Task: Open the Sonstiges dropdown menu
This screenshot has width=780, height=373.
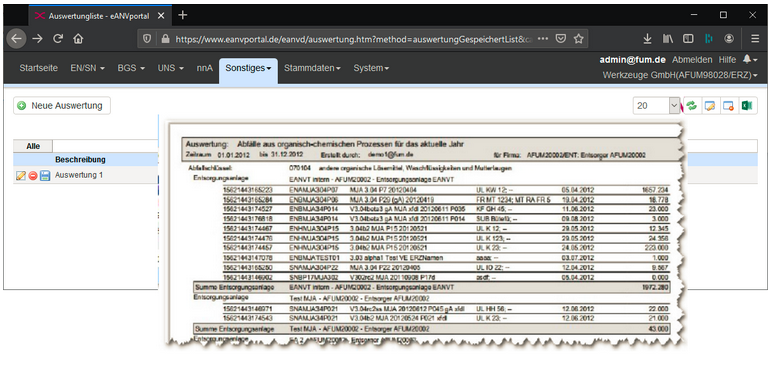Action: pyautogui.click(x=248, y=68)
